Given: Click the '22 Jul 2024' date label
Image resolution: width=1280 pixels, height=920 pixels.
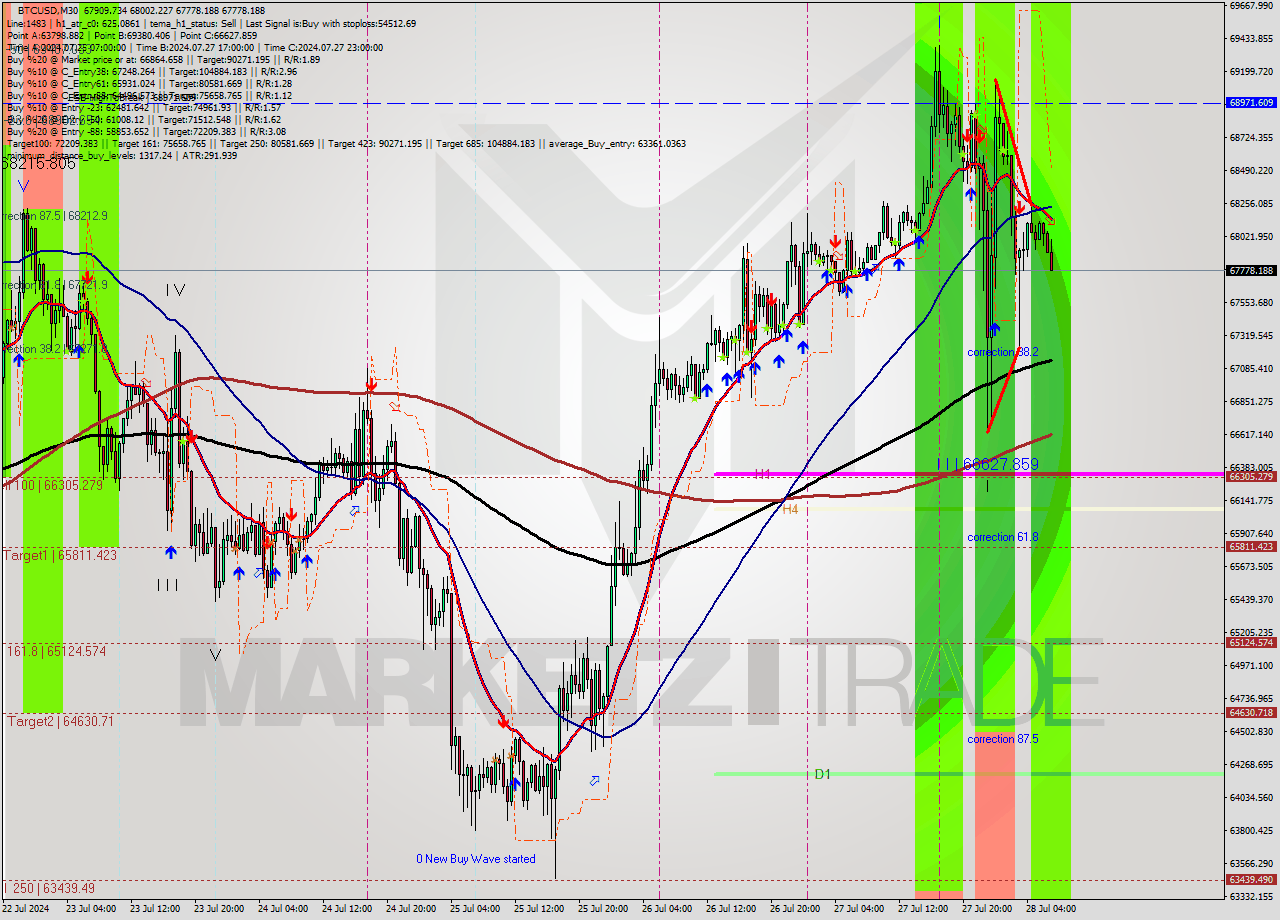Looking at the screenshot, I should [28, 909].
